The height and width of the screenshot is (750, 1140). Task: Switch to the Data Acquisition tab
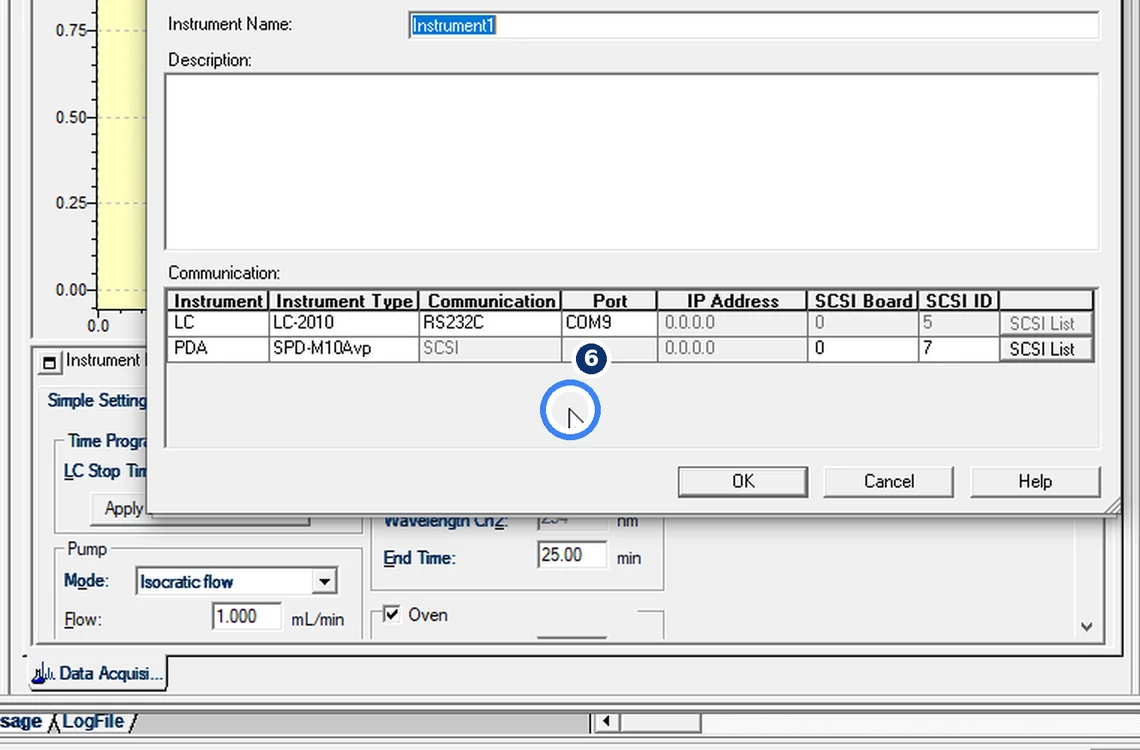click(98, 674)
